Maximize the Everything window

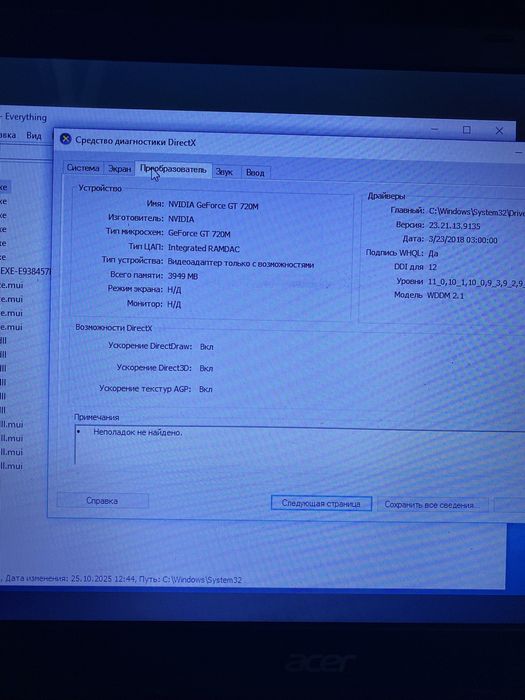click(467, 130)
